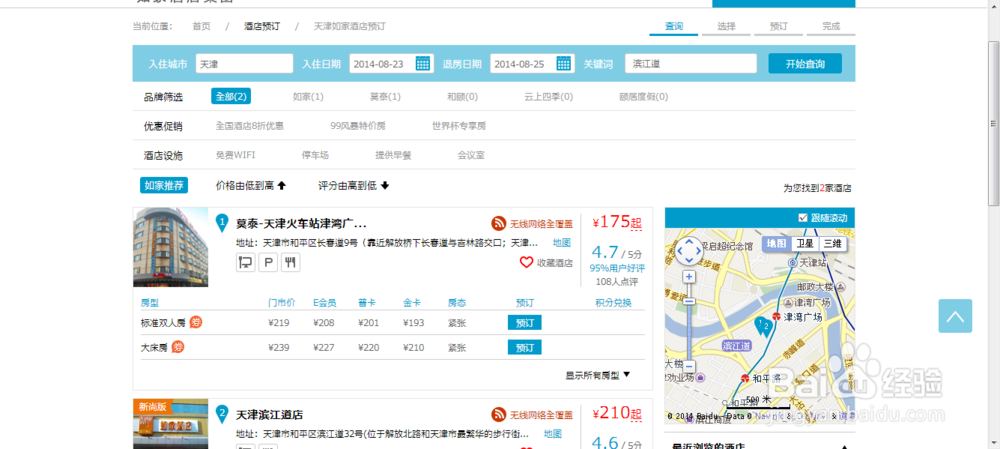Select the 预订 step tab
This screenshot has height=449, width=1000.
pos(778,27)
